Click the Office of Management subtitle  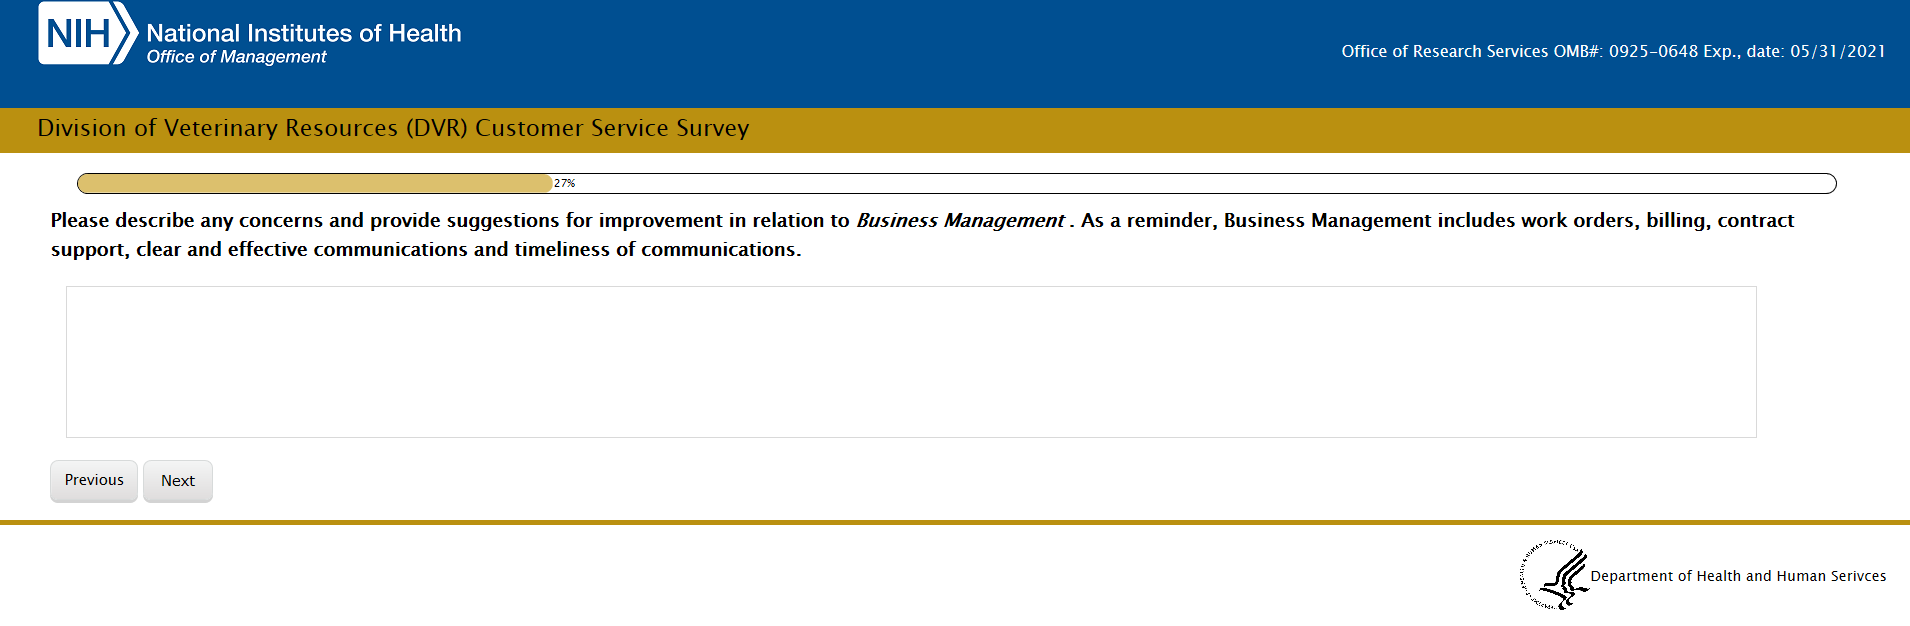click(237, 57)
